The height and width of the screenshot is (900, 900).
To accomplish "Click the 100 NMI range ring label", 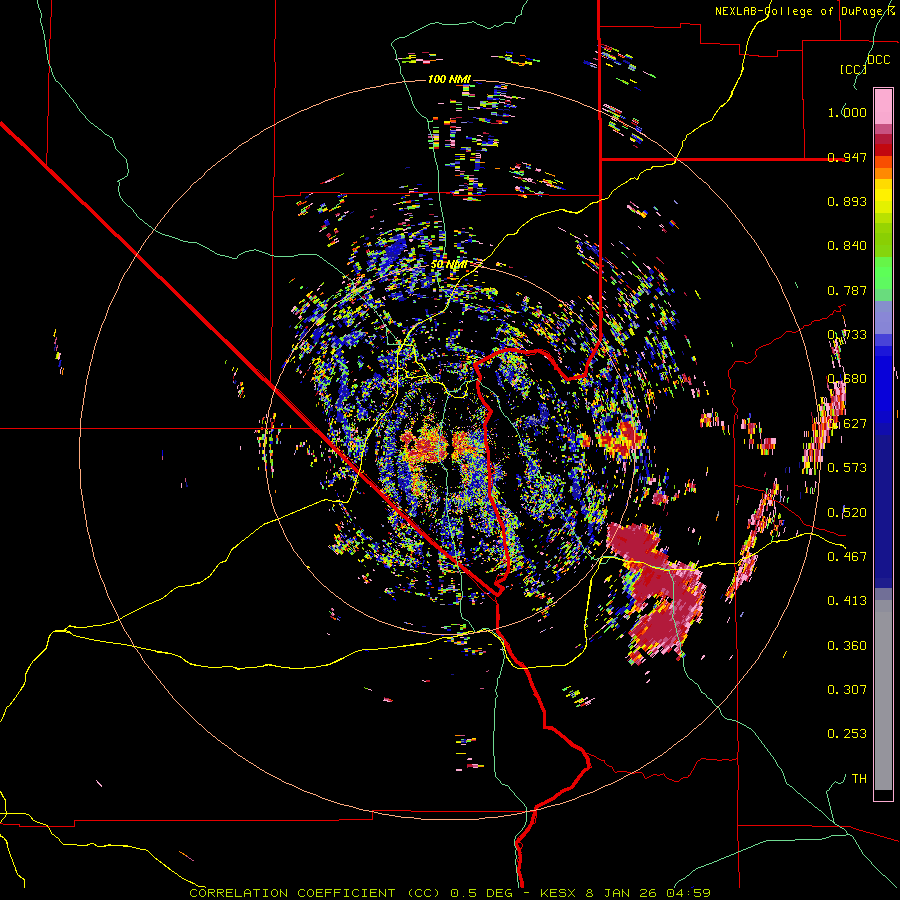I will [449, 79].
